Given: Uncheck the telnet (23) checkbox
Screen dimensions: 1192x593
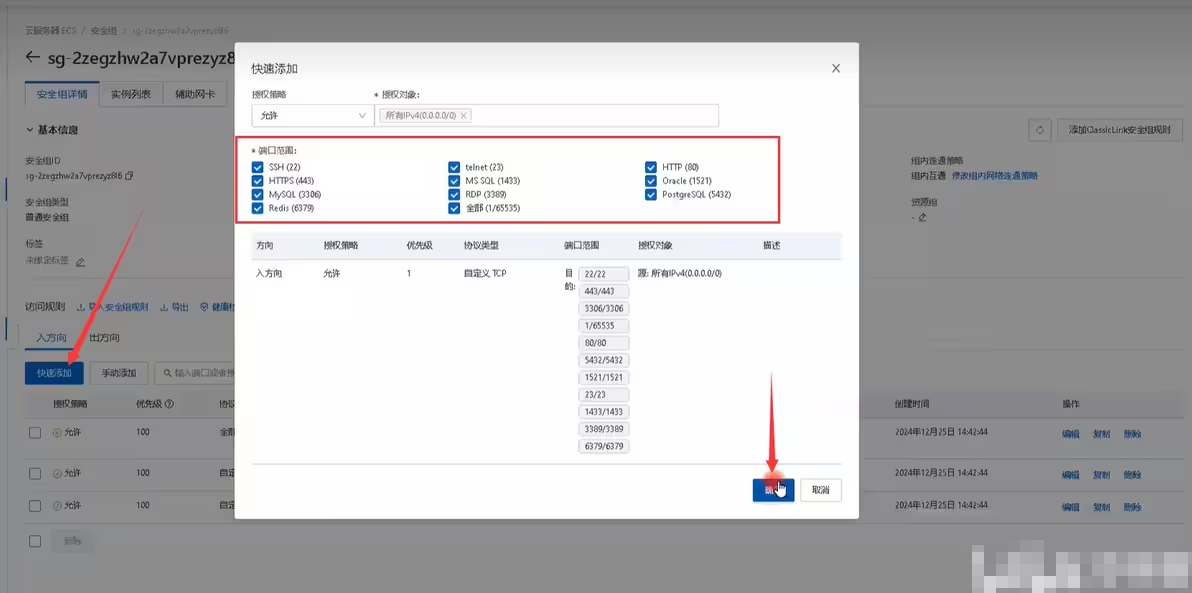Looking at the screenshot, I should (x=454, y=167).
